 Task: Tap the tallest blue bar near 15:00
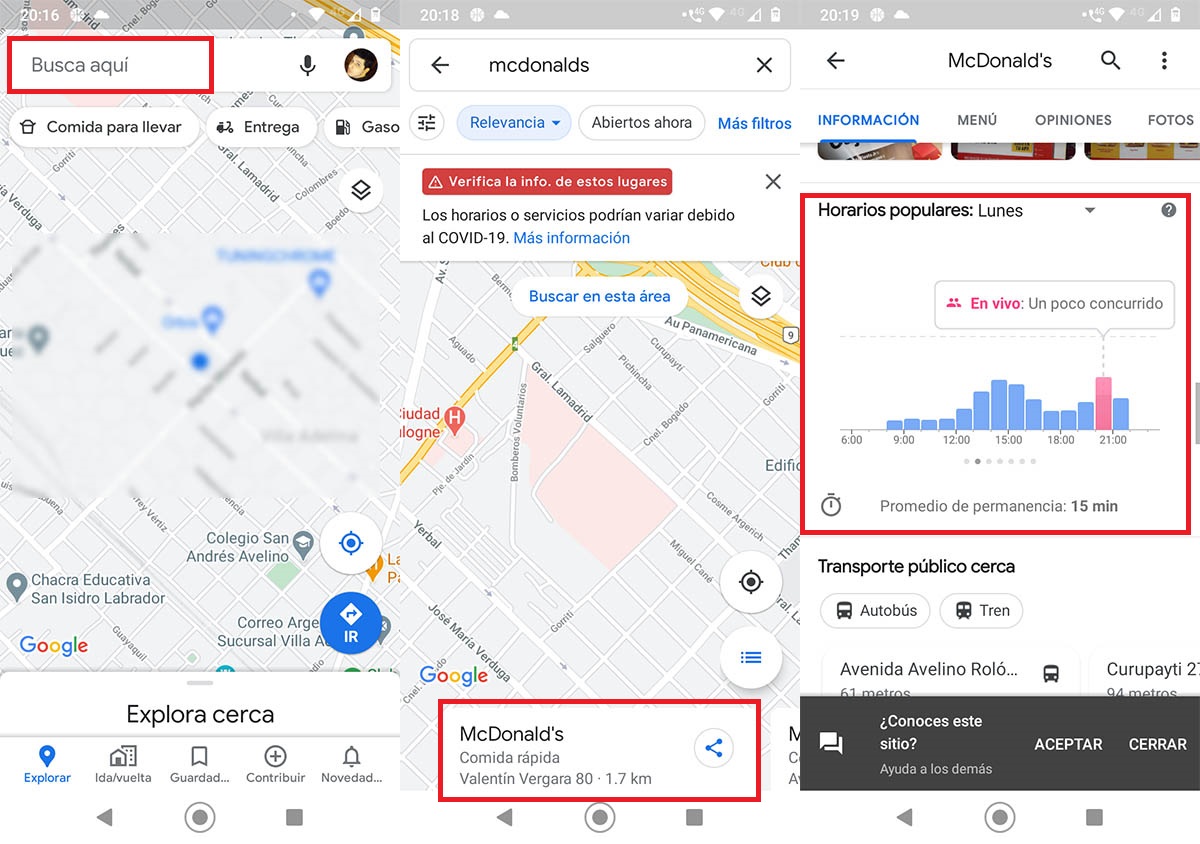coord(999,405)
